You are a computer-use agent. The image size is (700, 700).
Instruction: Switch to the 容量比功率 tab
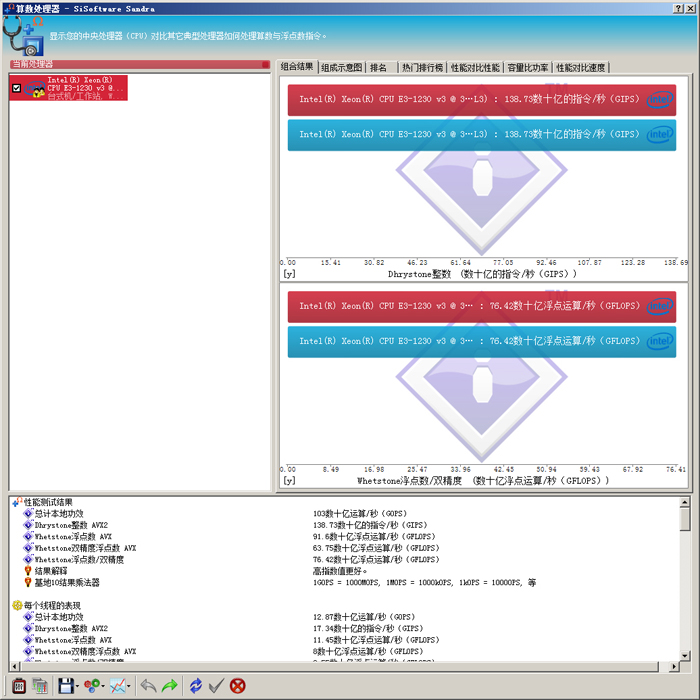point(528,67)
